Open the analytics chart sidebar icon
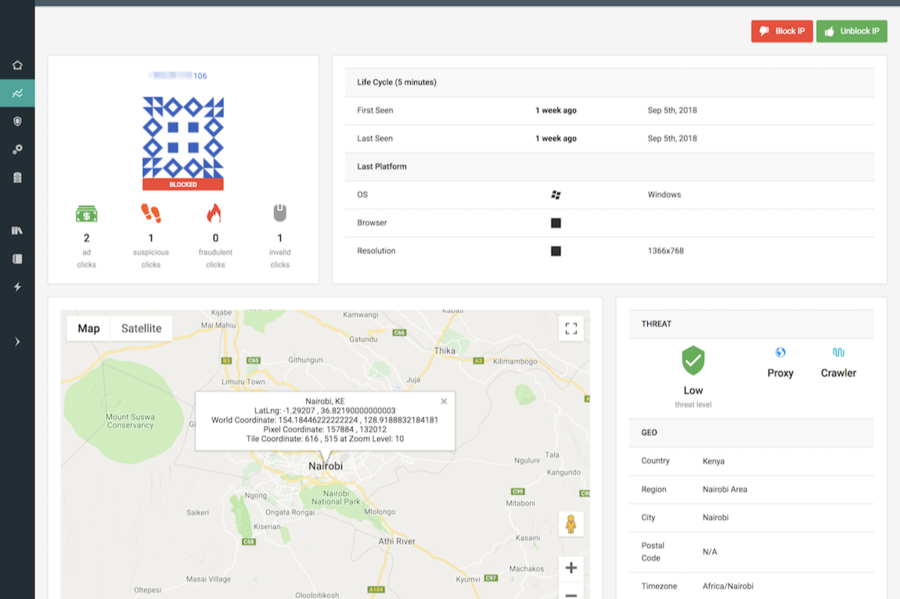This screenshot has width=900, height=599. click(x=17, y=93)
